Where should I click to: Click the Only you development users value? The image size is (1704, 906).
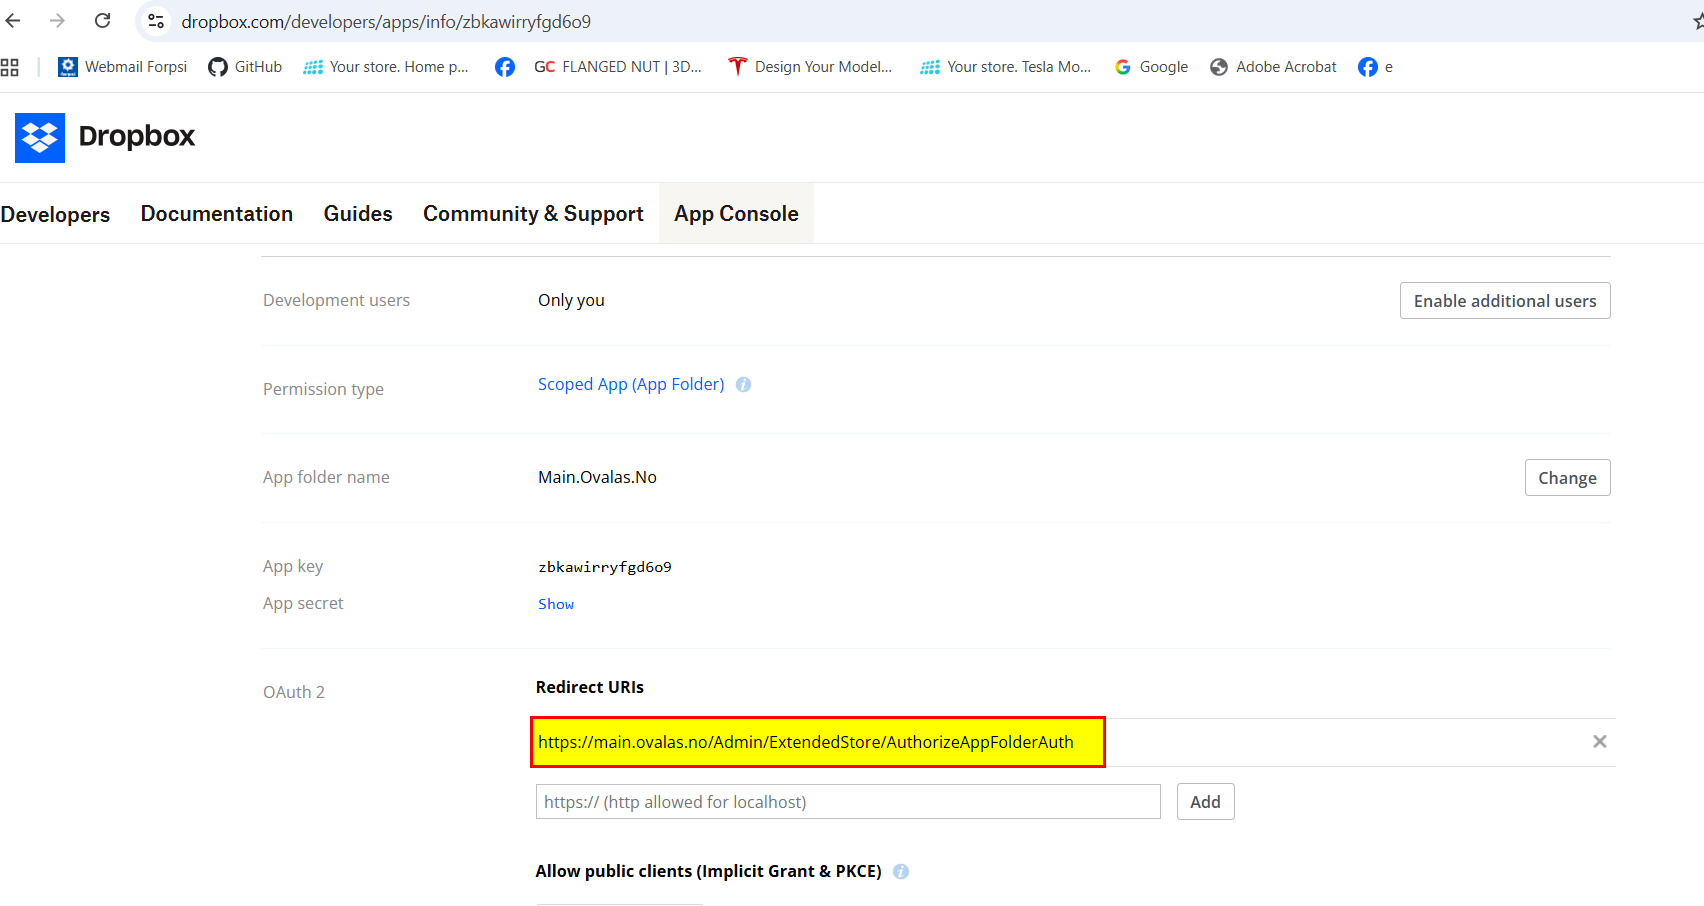[x=571, y=300]
